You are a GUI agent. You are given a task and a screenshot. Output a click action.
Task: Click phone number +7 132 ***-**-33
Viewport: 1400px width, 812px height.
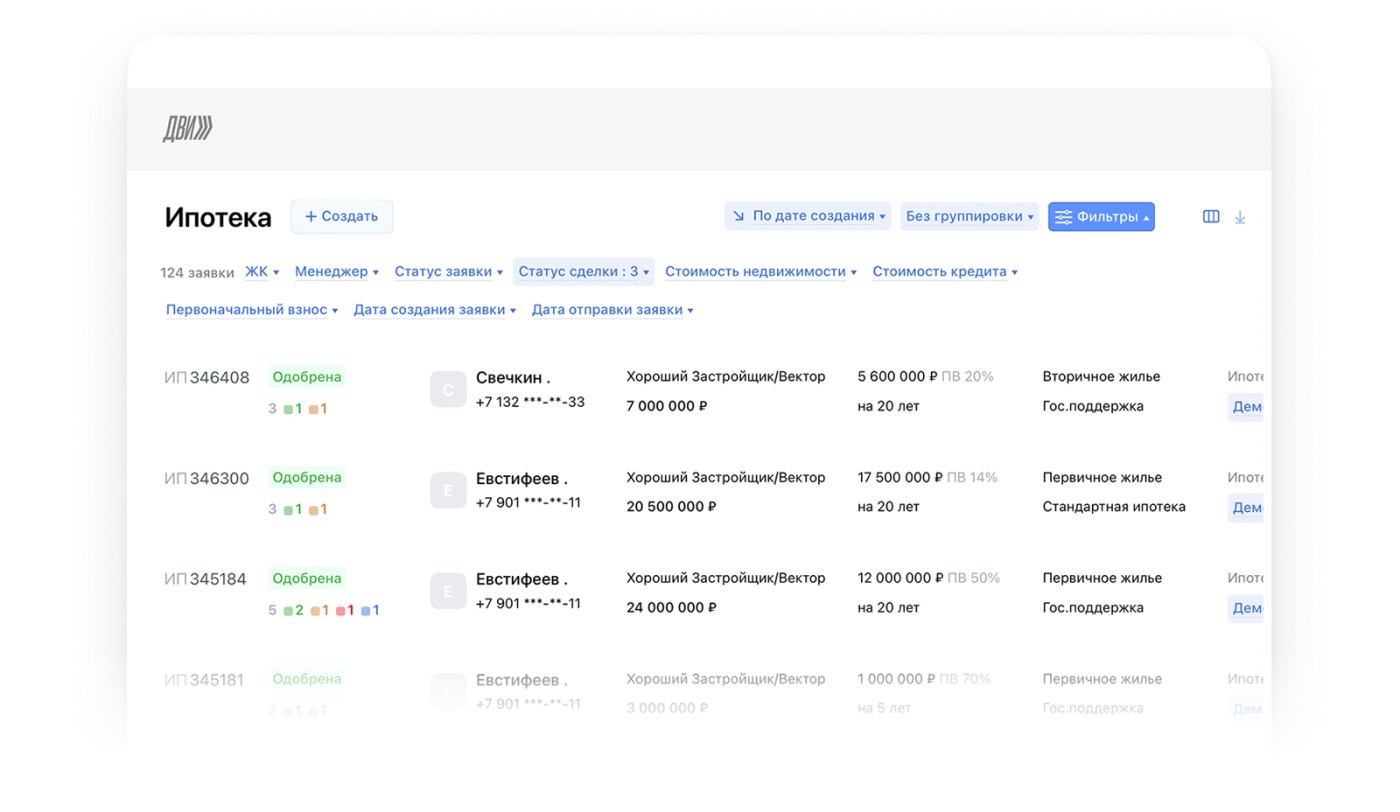[530, 402]
